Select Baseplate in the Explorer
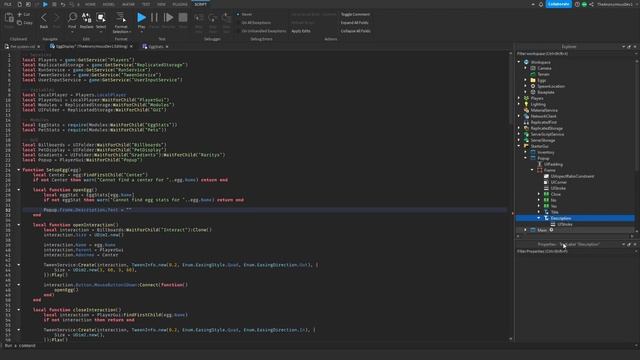The height and width of the screenshot is (360, 640). [546, 92]
